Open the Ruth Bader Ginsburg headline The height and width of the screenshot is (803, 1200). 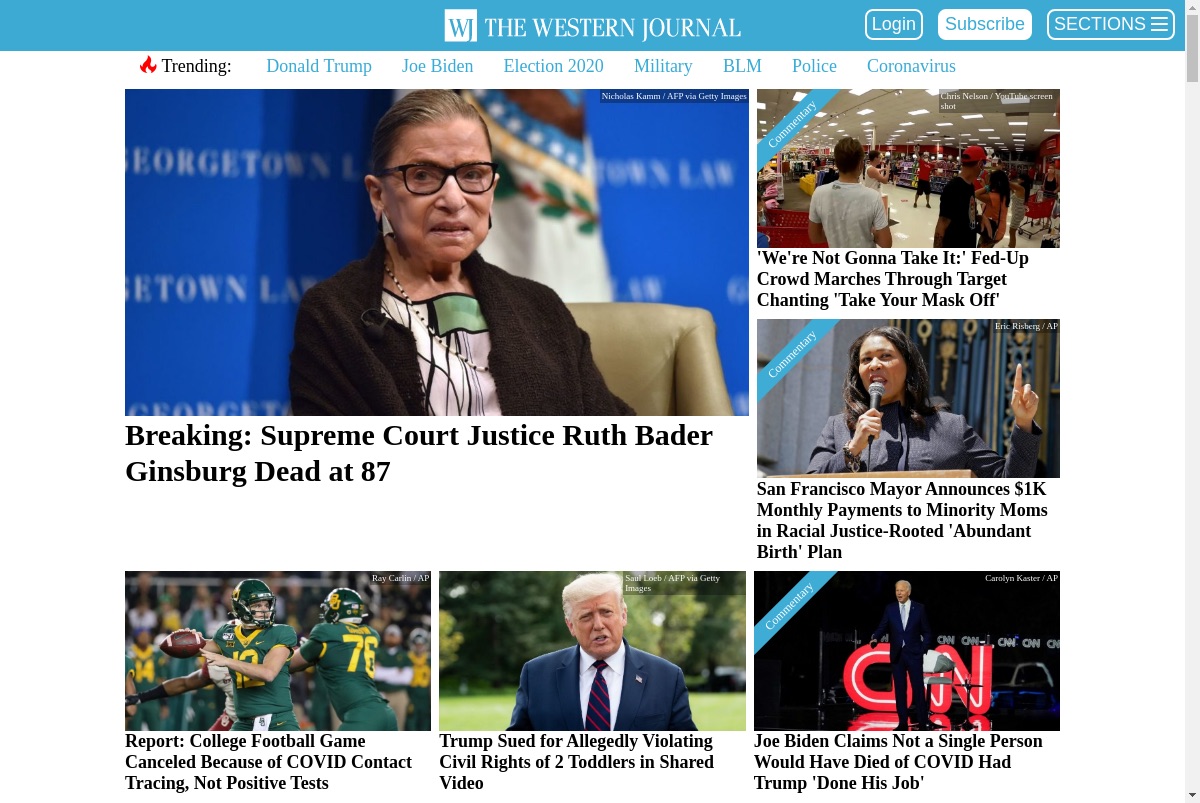point(419,453)
